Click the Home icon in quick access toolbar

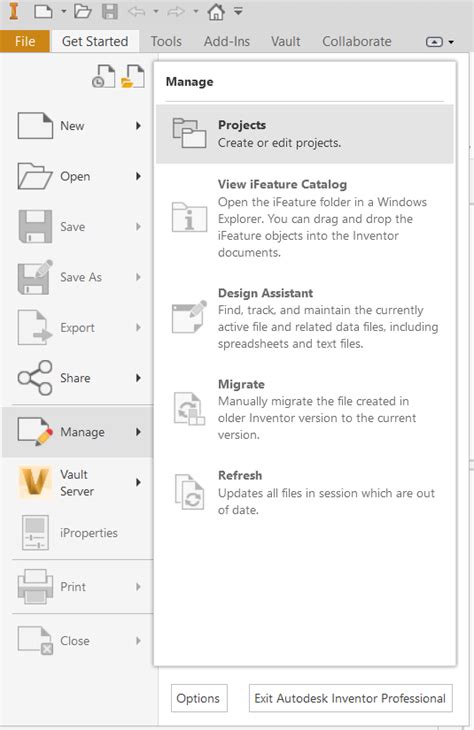[x=216, y=12]
